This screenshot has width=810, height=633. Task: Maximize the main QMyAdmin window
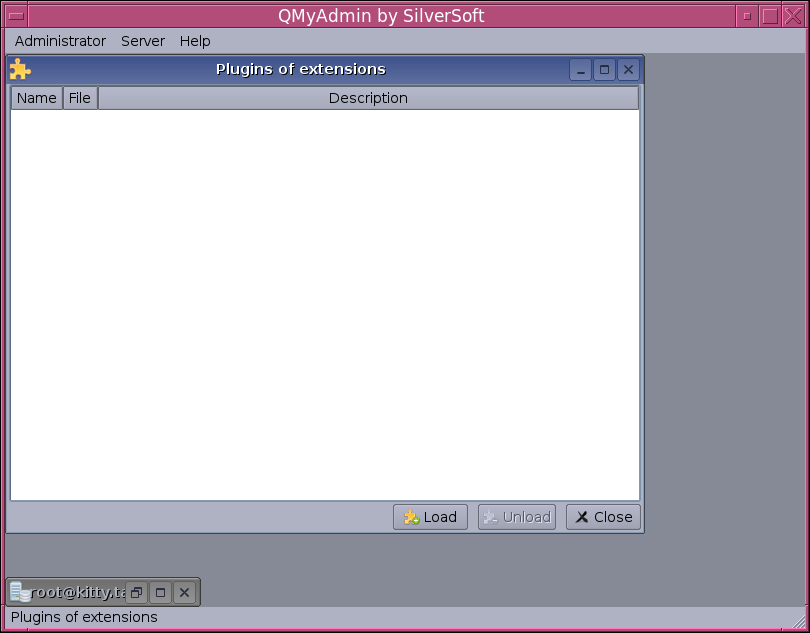pos(769,16)
